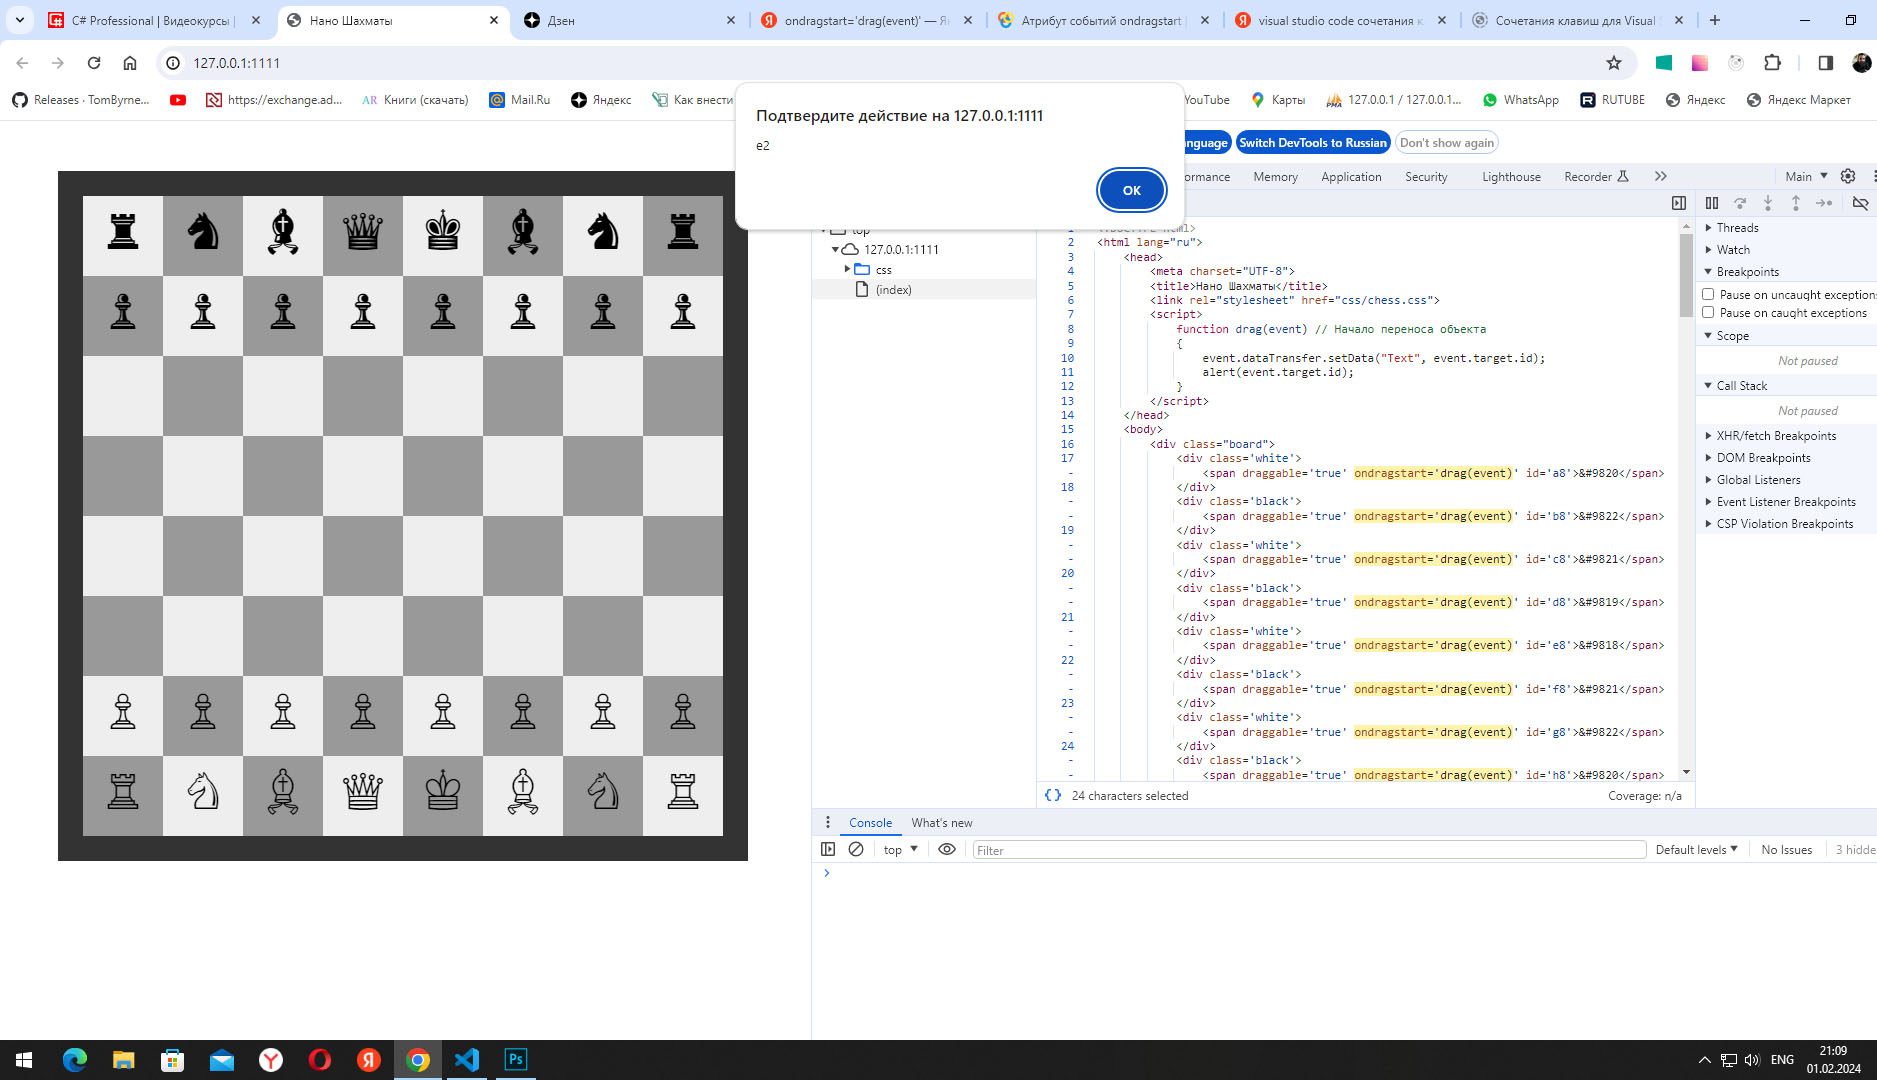Image resolution: width=1877 pixels, height=1080 pixels.
Task: Confirm the alert by clicking OK
Action: [1131, 190]
